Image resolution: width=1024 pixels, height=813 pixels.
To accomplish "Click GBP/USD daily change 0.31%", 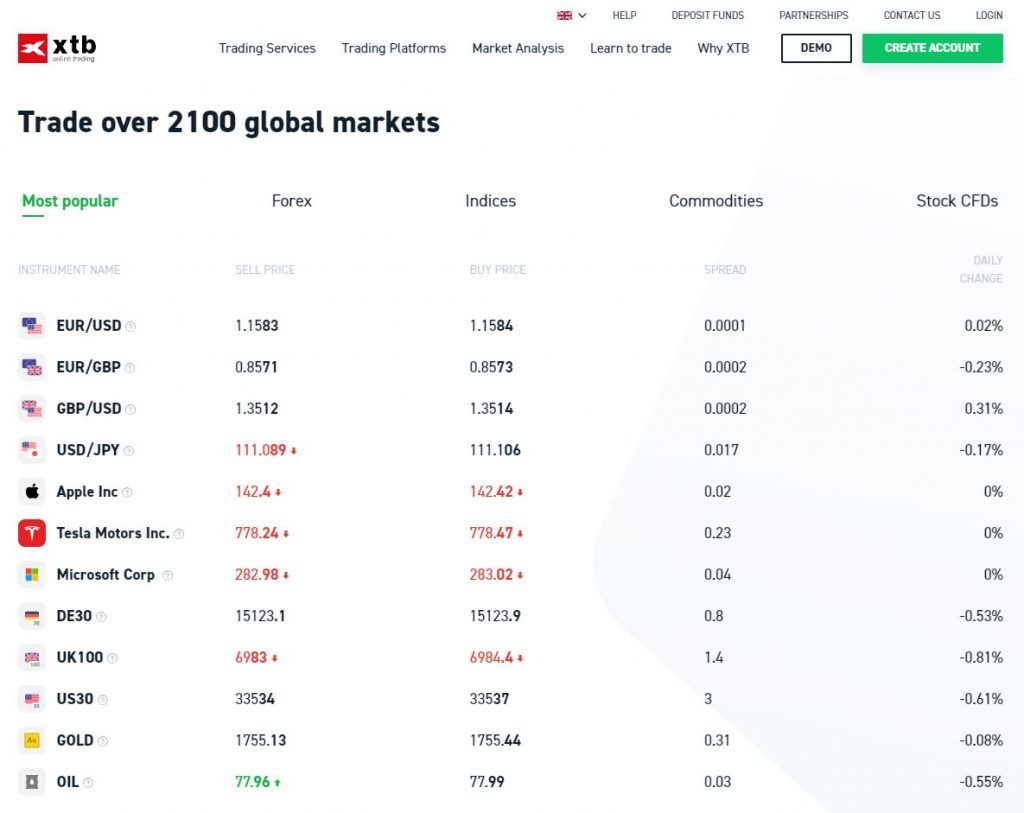I will [984, 408].
